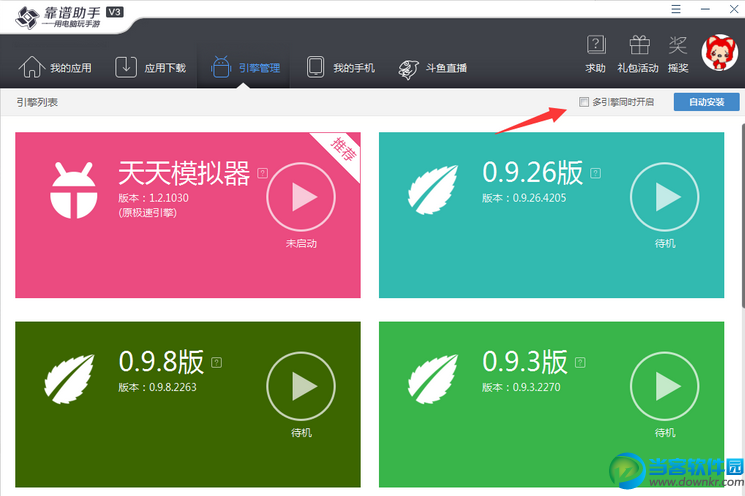Click the 0.9.3版 leaf icon

coord(432,379)
